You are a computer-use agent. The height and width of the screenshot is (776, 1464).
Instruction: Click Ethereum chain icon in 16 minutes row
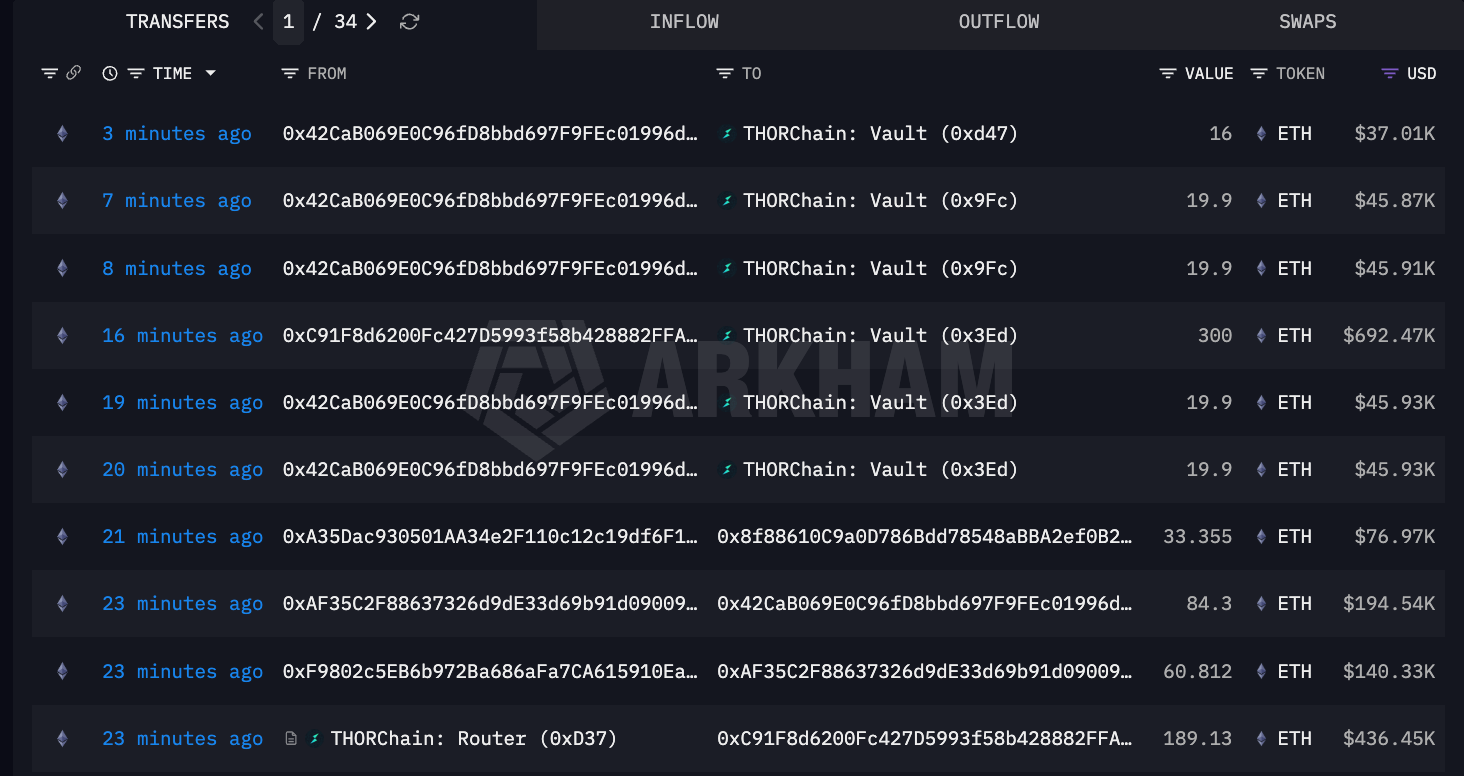[x=62, y=336]
